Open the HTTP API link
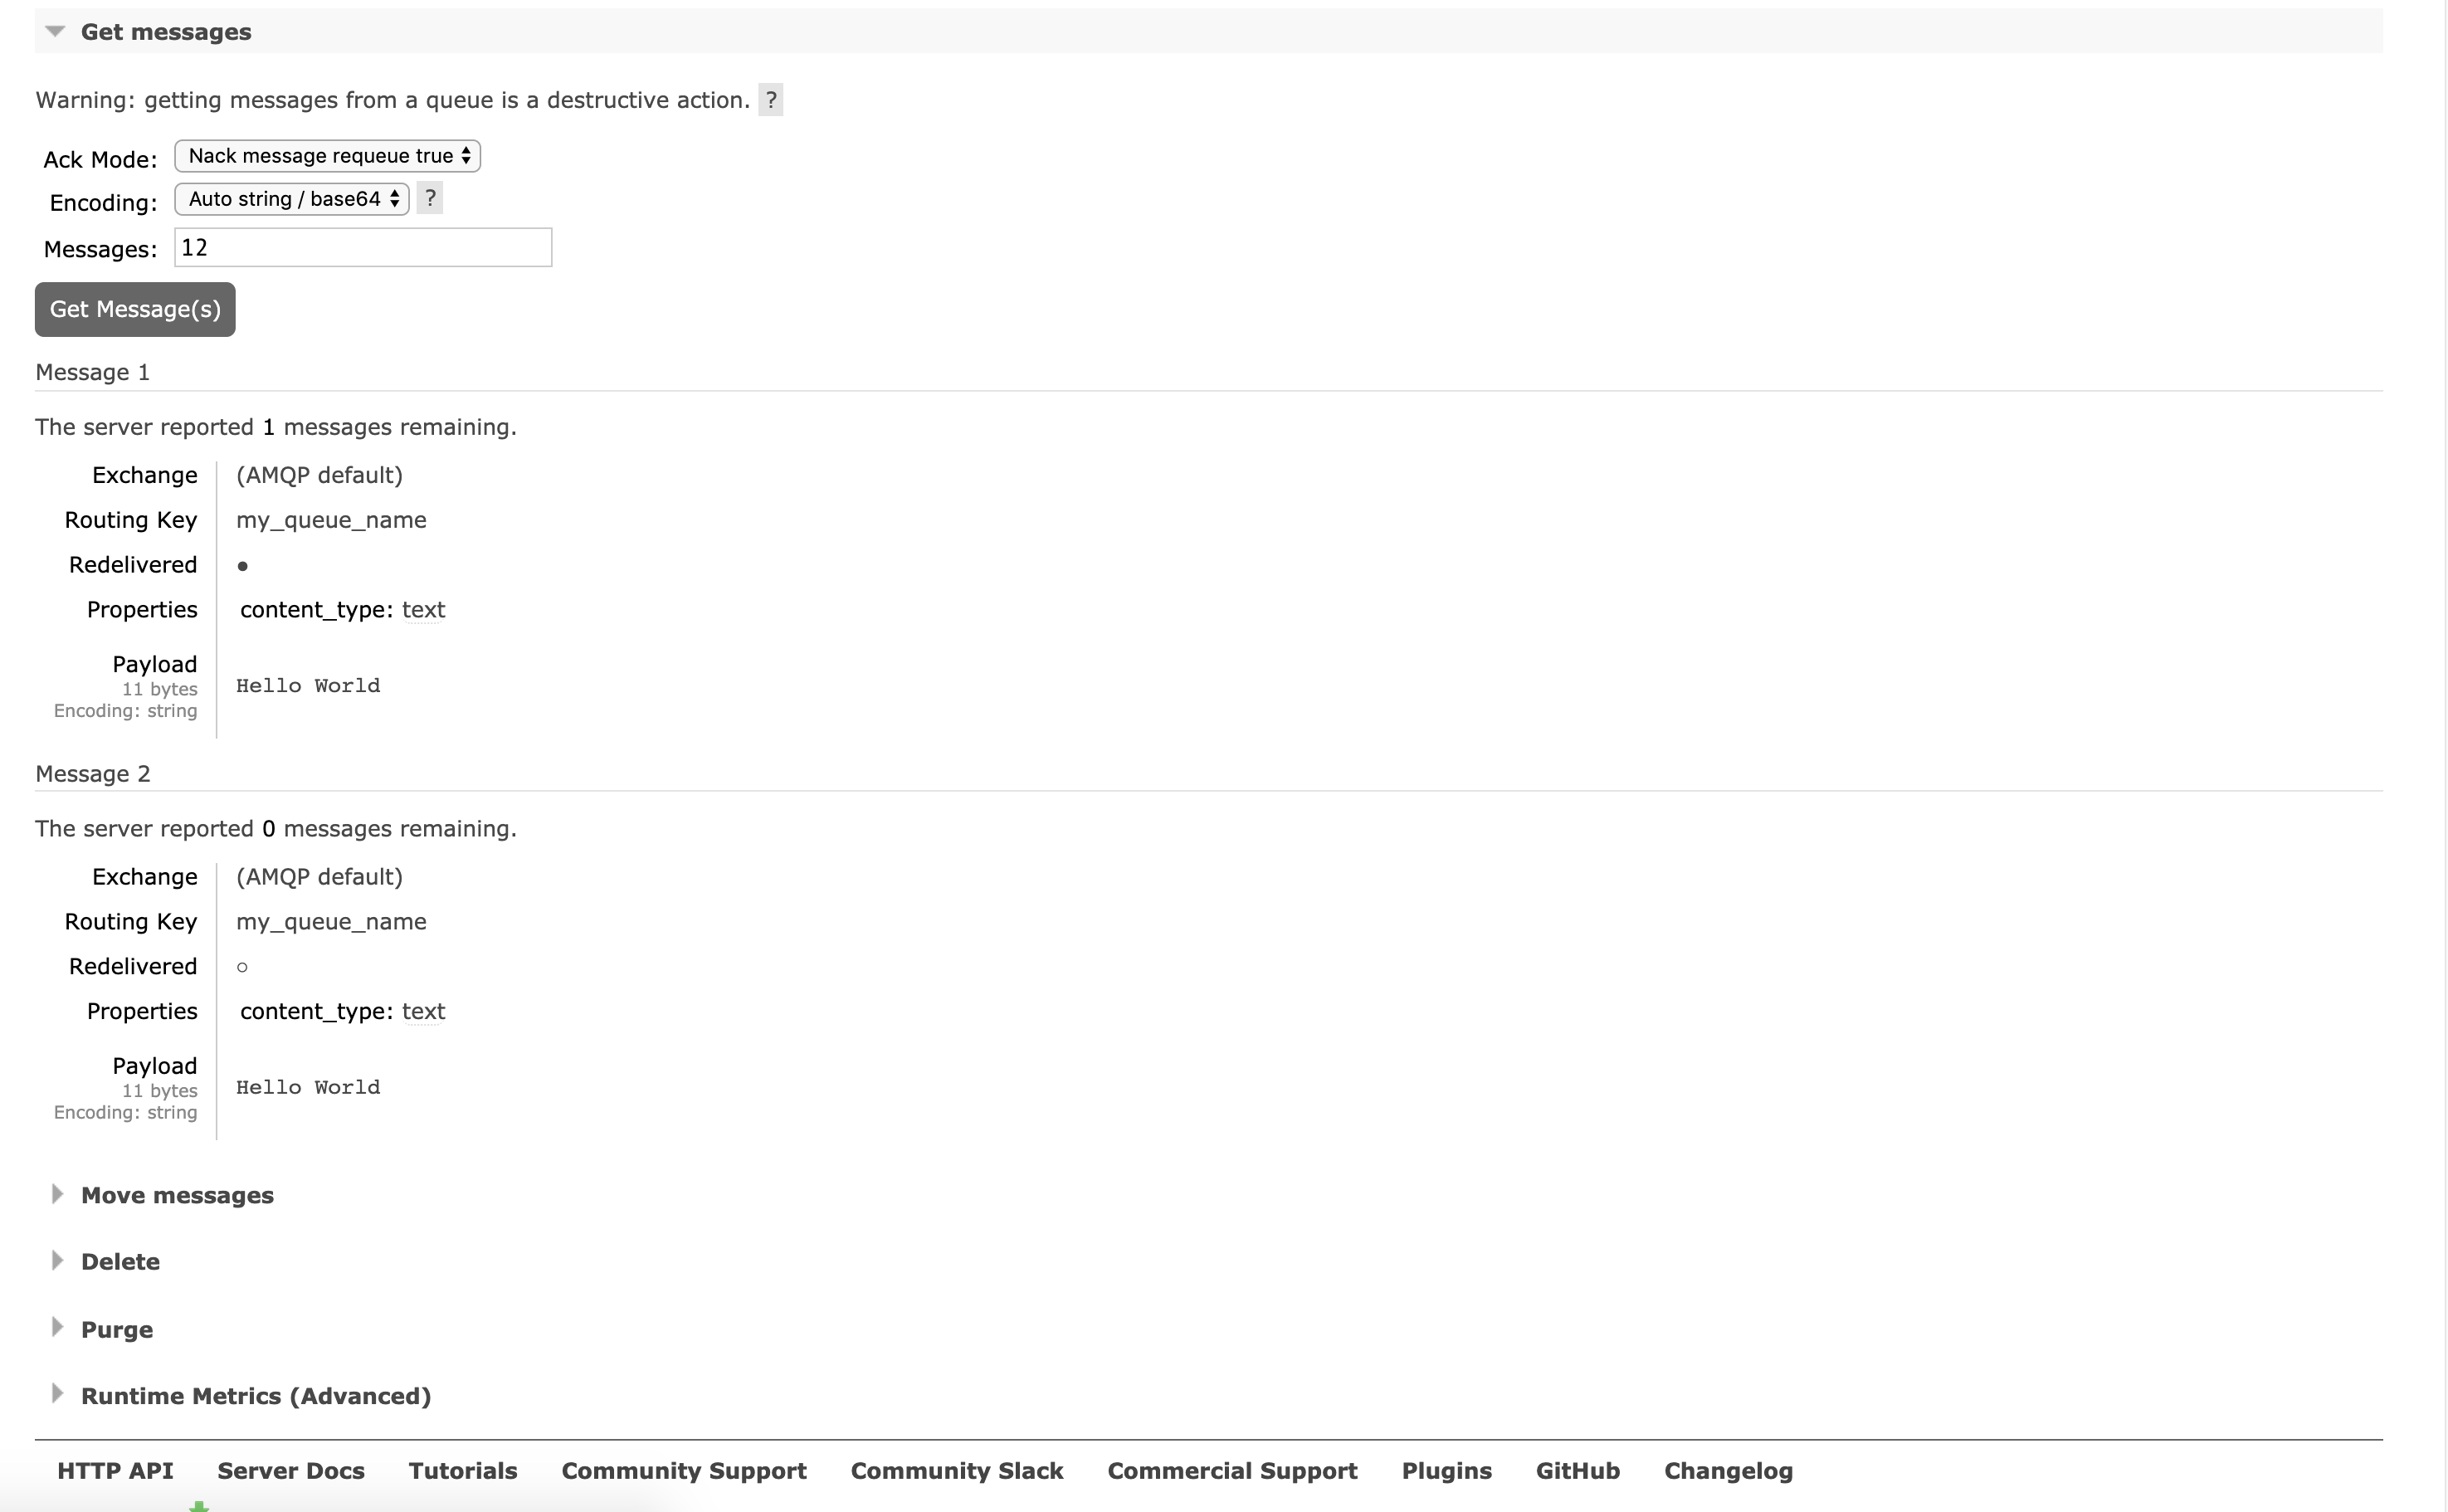The image size is (2448, 1512). [117, 1470]
